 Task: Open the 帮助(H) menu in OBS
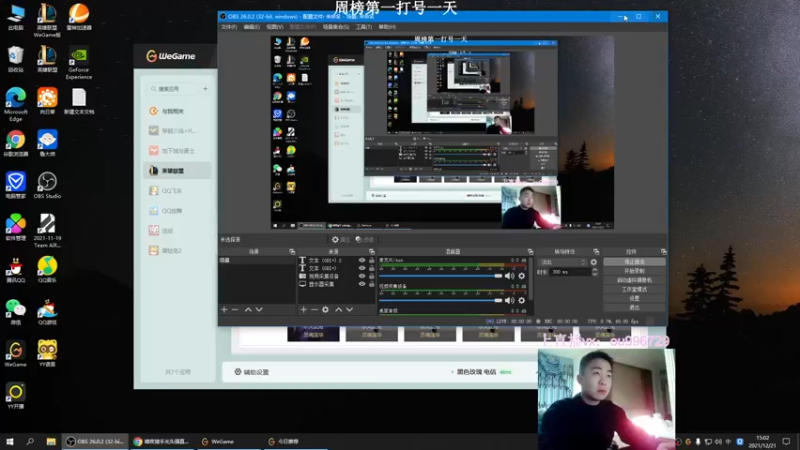(x=387, y=27)
